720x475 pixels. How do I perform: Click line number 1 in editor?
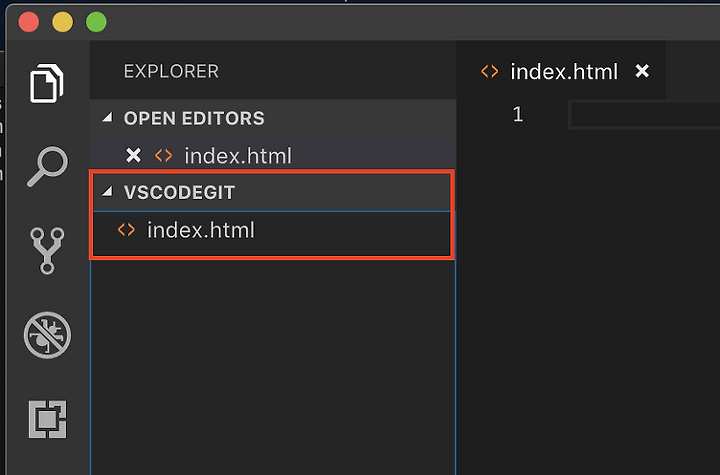click(518, 114)
